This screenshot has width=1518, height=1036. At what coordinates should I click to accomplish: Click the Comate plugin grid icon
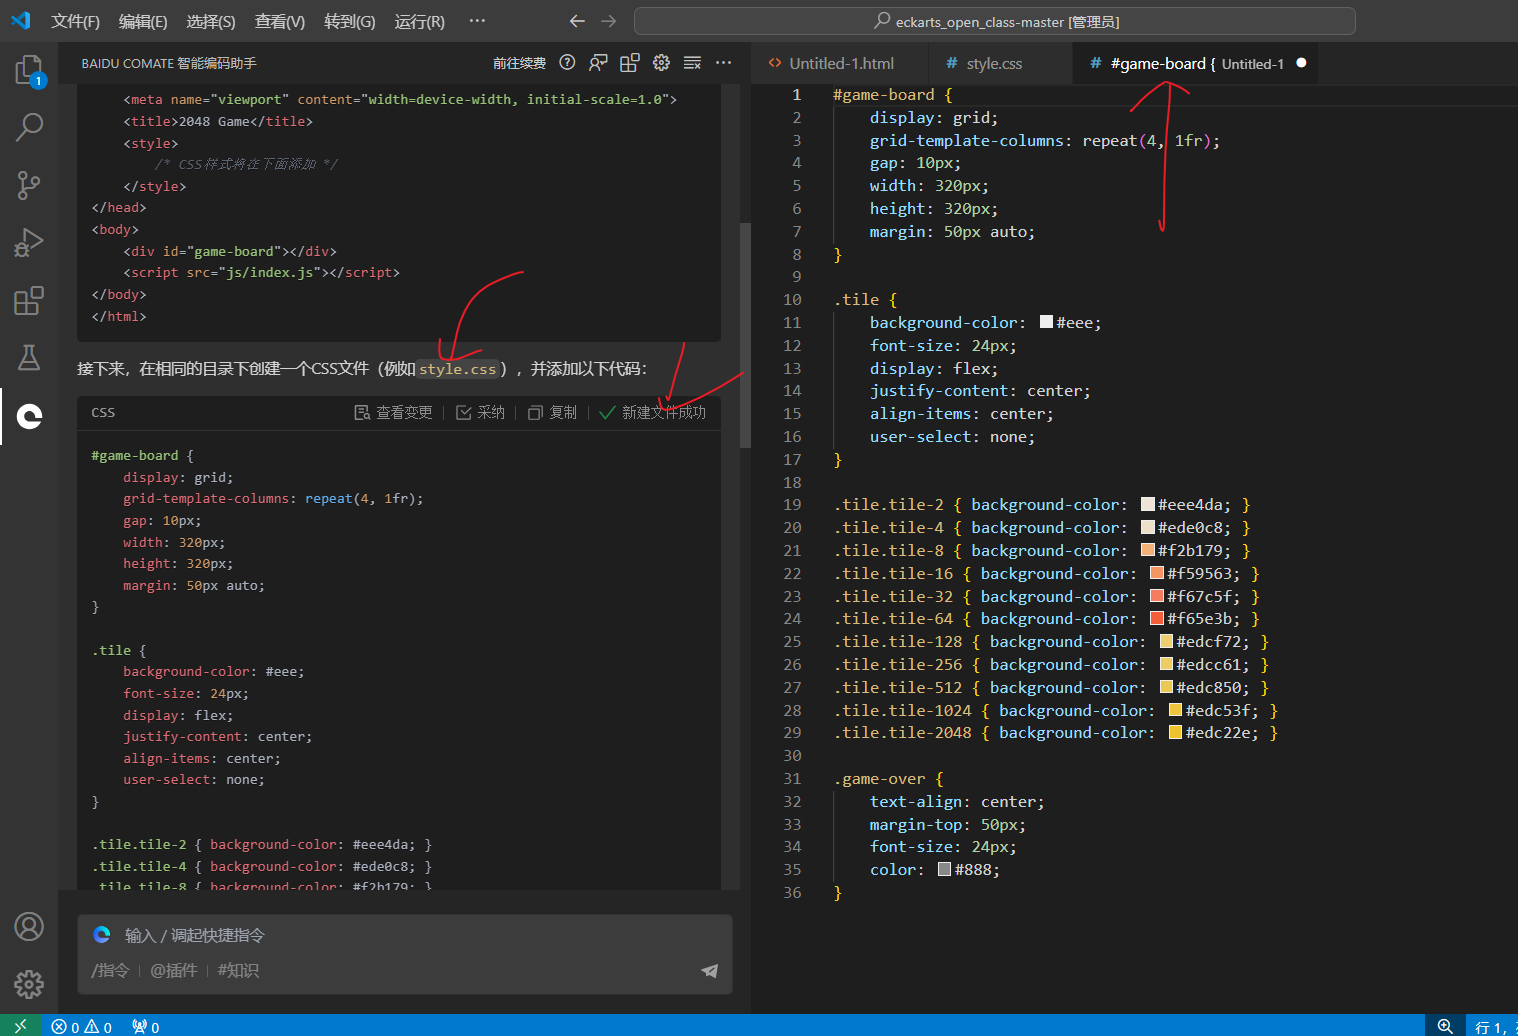(629, 63)
